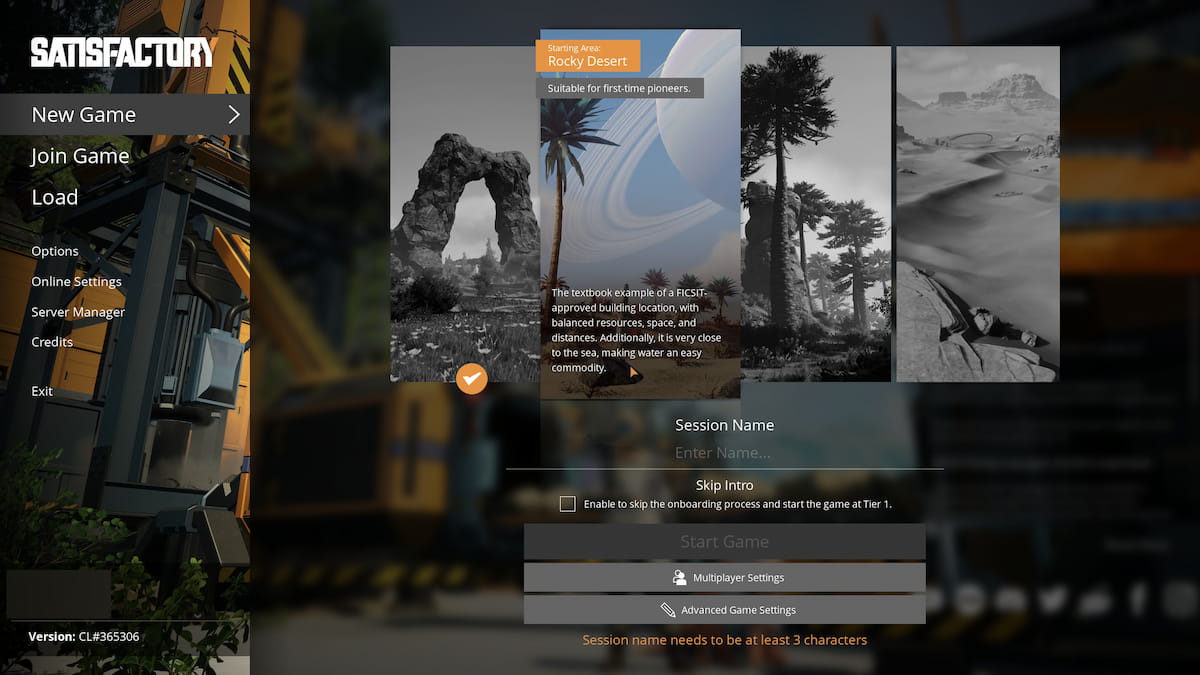Open Online Settings
The image size is (1200, 675).
(x=77, y=281)
